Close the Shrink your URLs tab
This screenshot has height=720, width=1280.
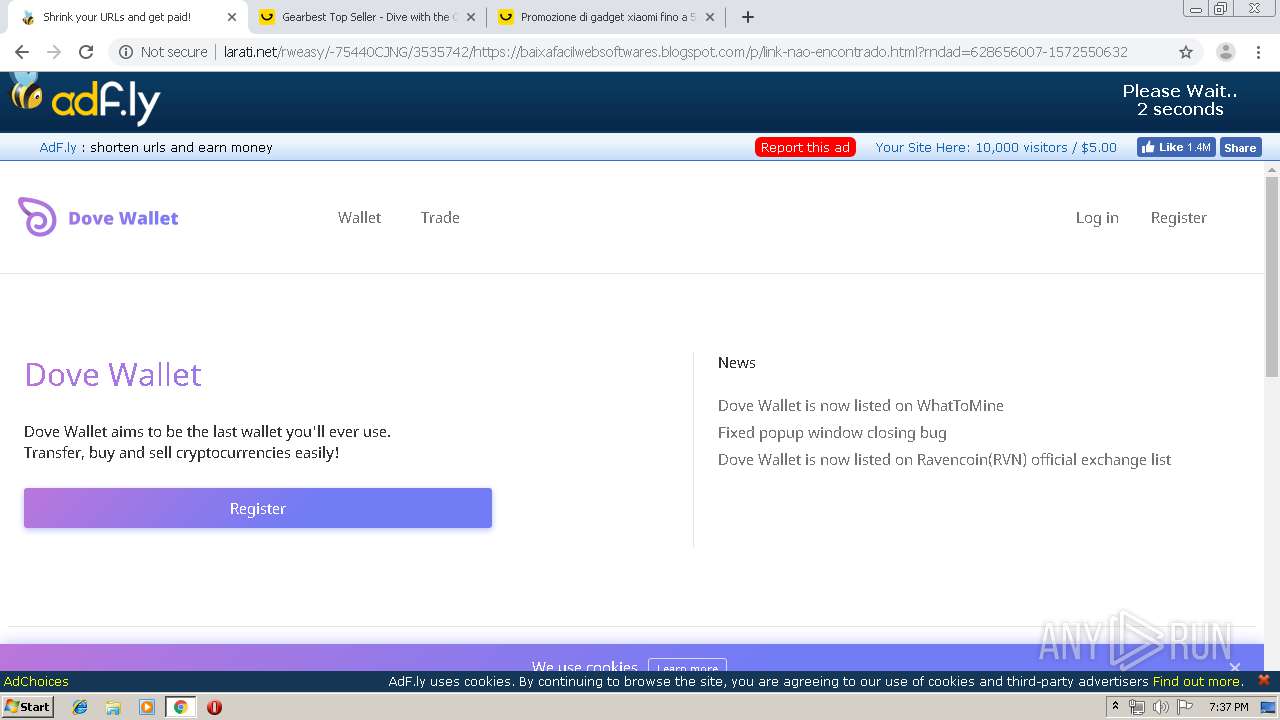point(232,17)
